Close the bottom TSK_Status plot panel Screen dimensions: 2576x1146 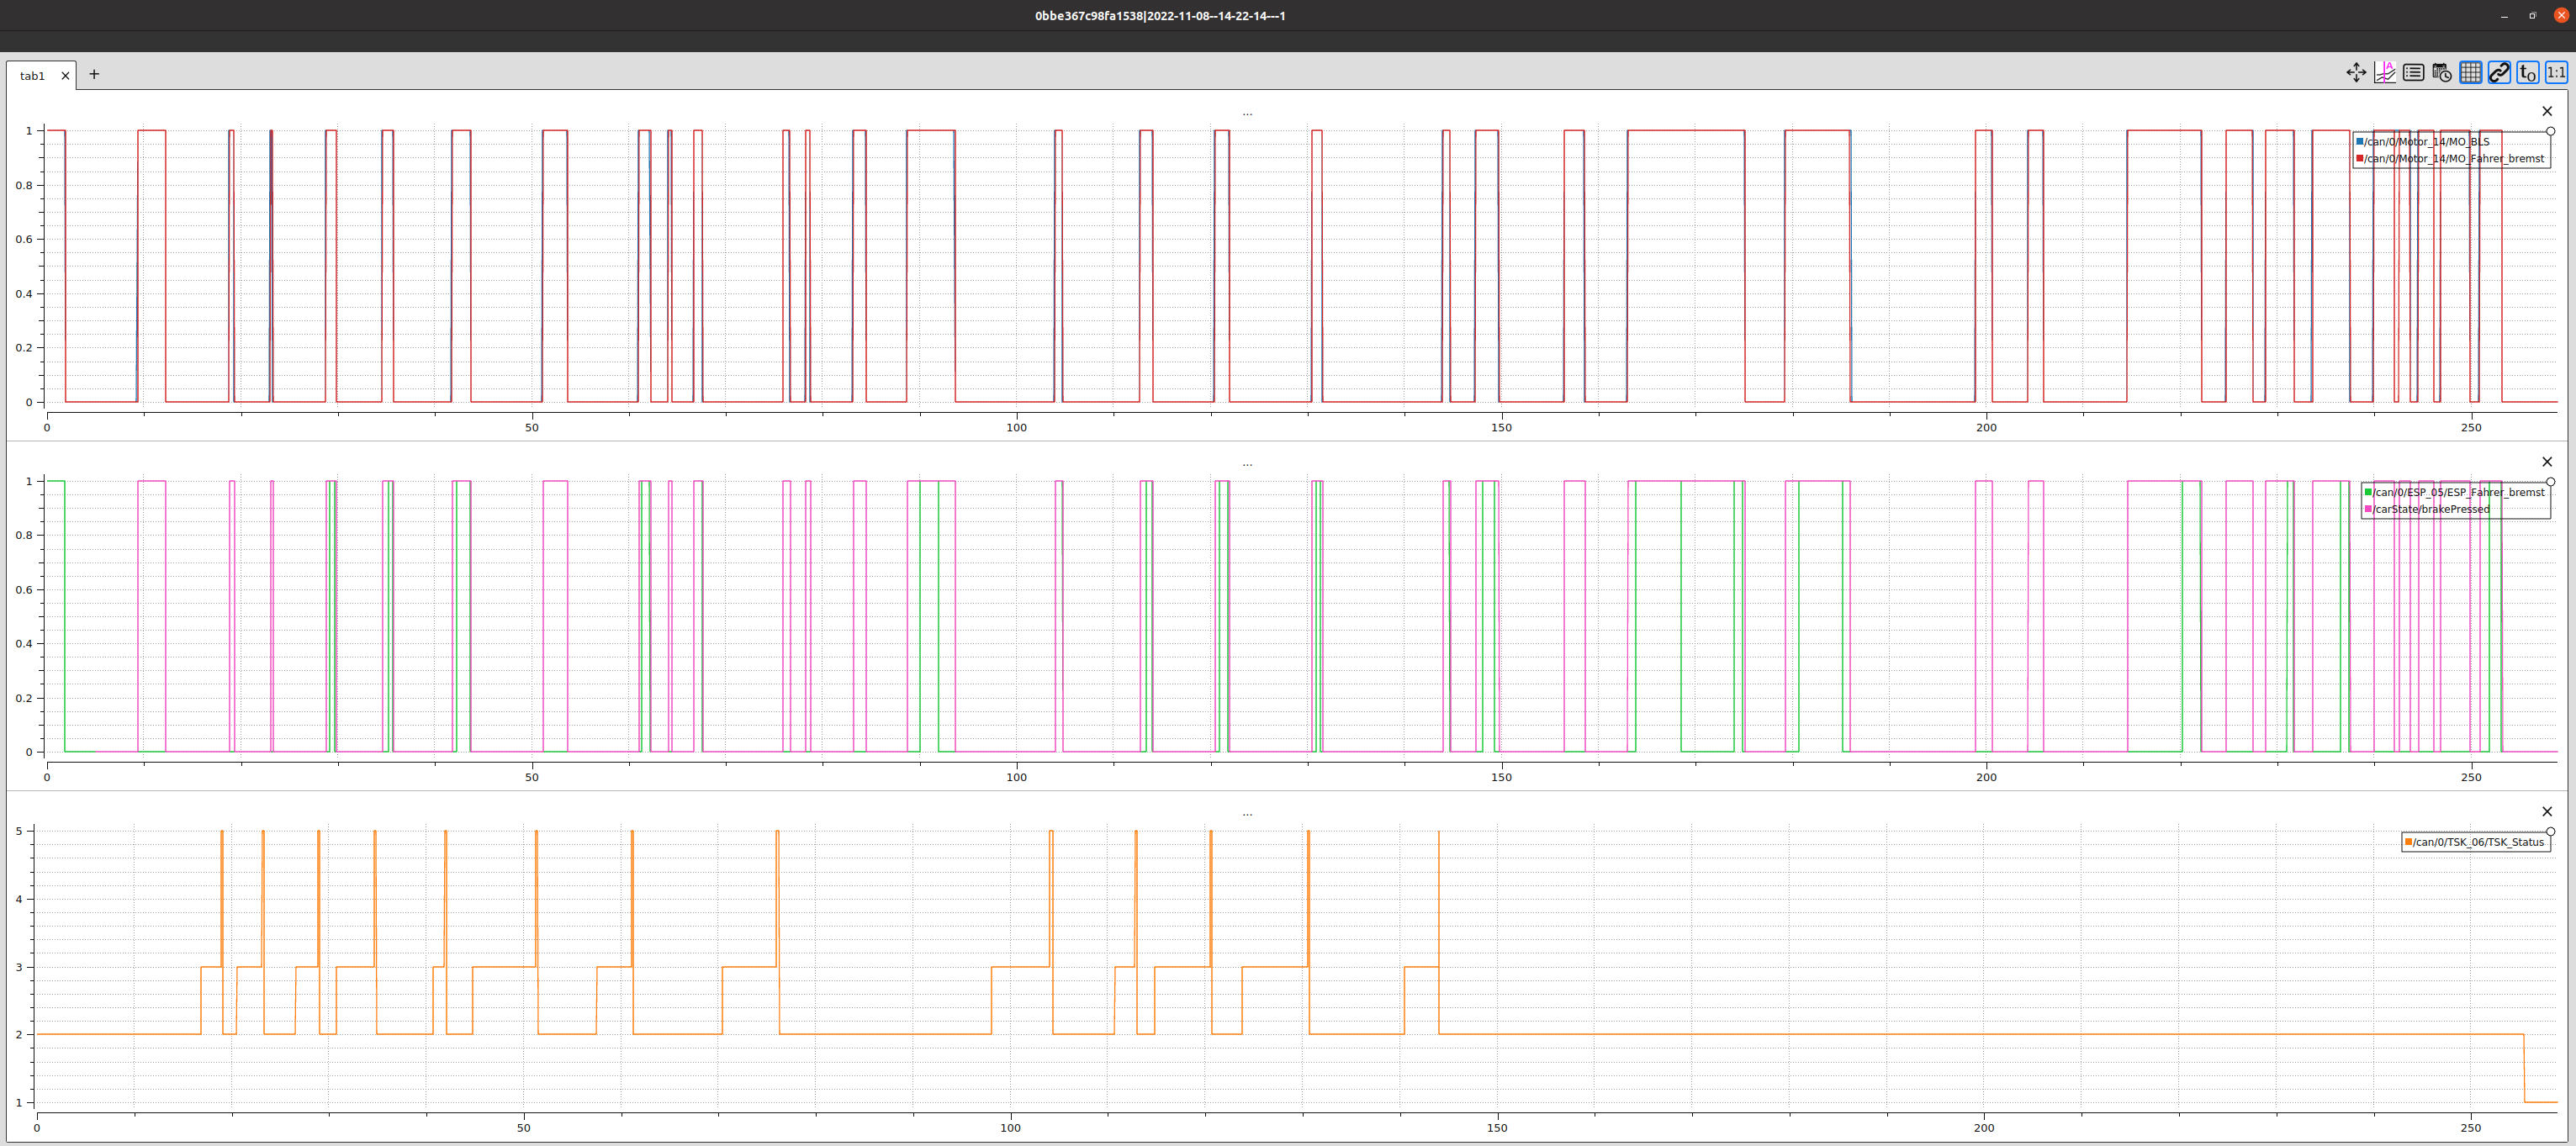2547,812
